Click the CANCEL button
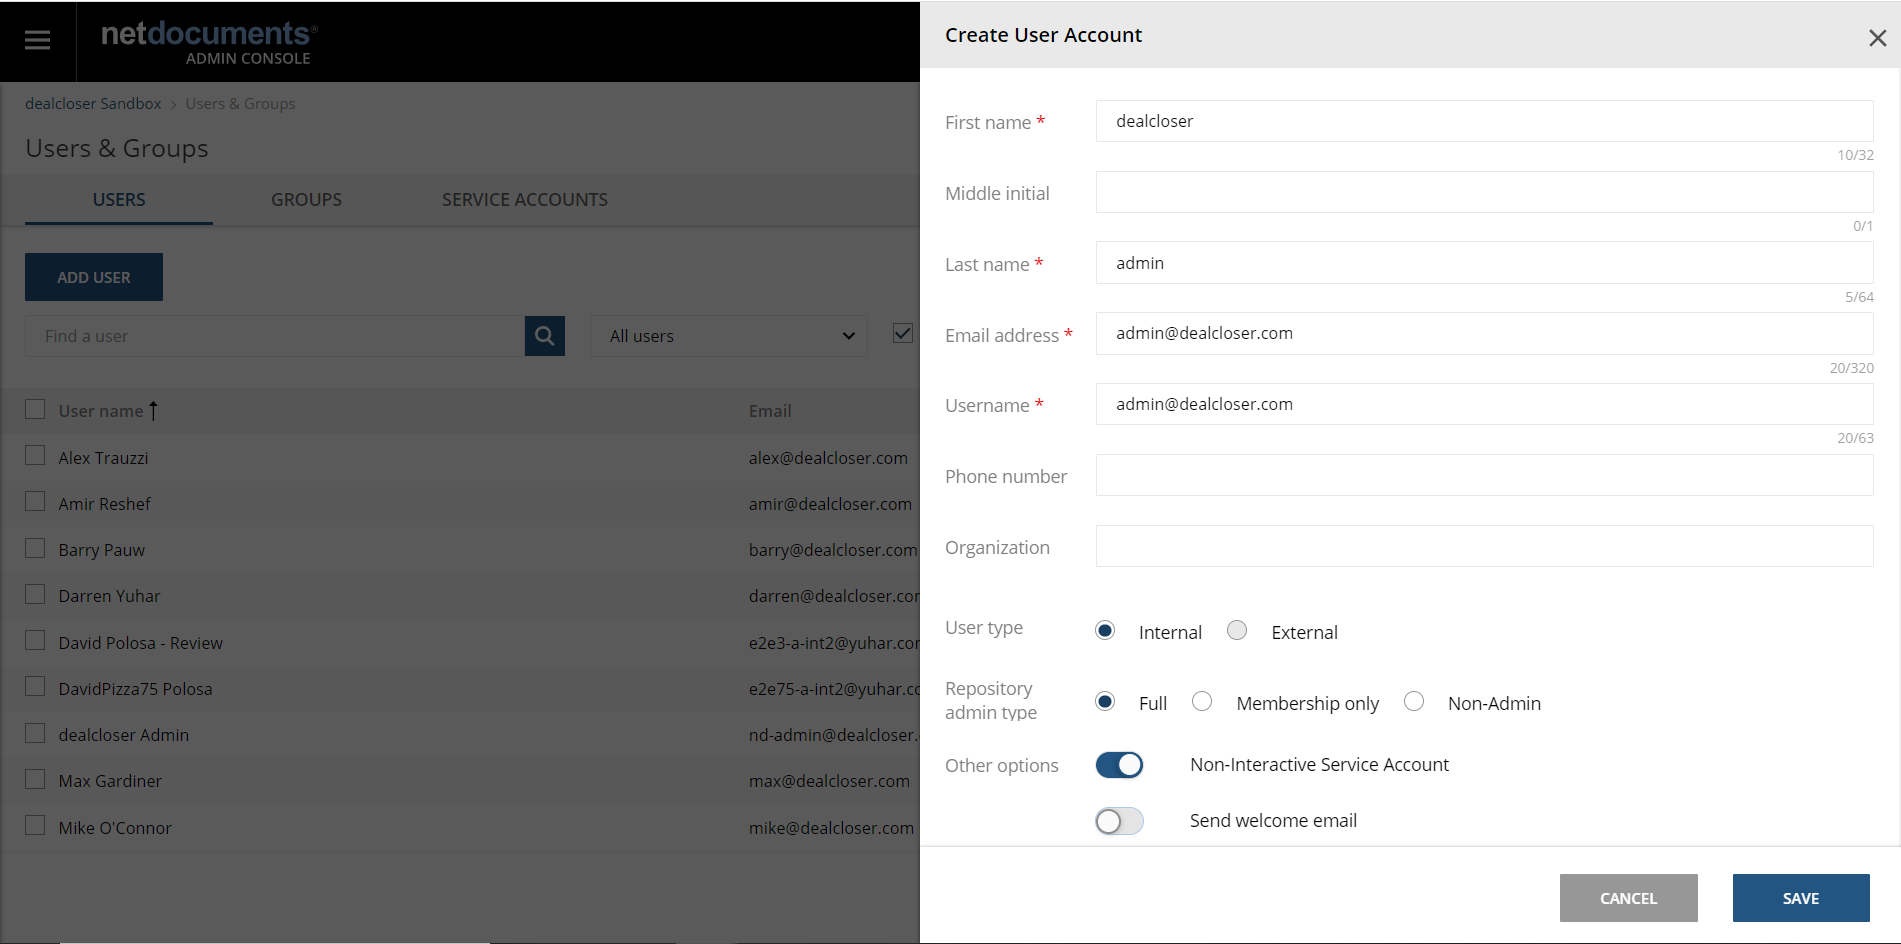Screen dimensions: 1901x944 coord(1628,898)
